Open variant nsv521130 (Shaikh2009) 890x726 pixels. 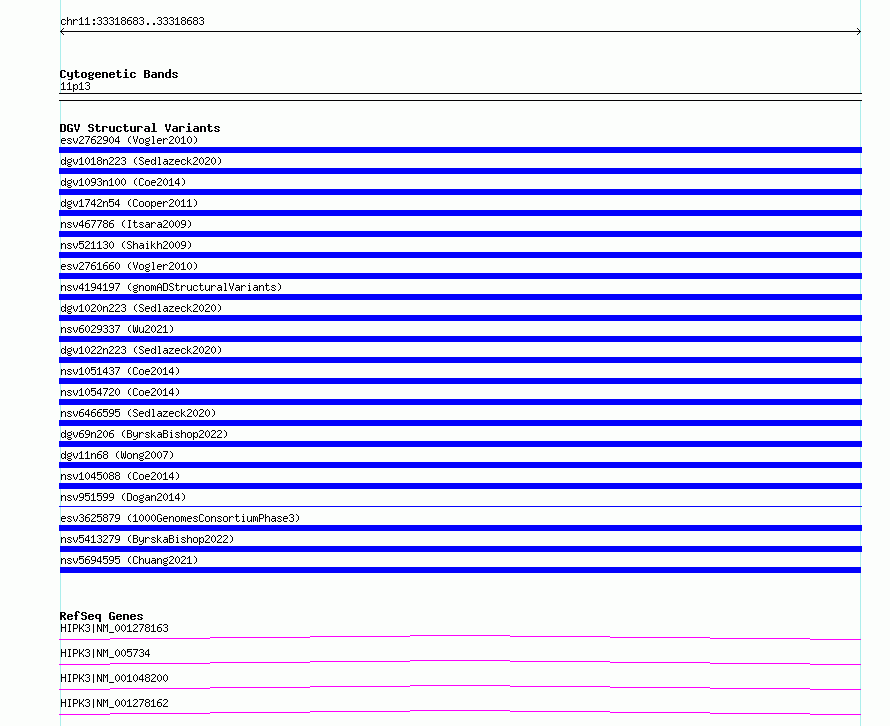pos(126,245)
